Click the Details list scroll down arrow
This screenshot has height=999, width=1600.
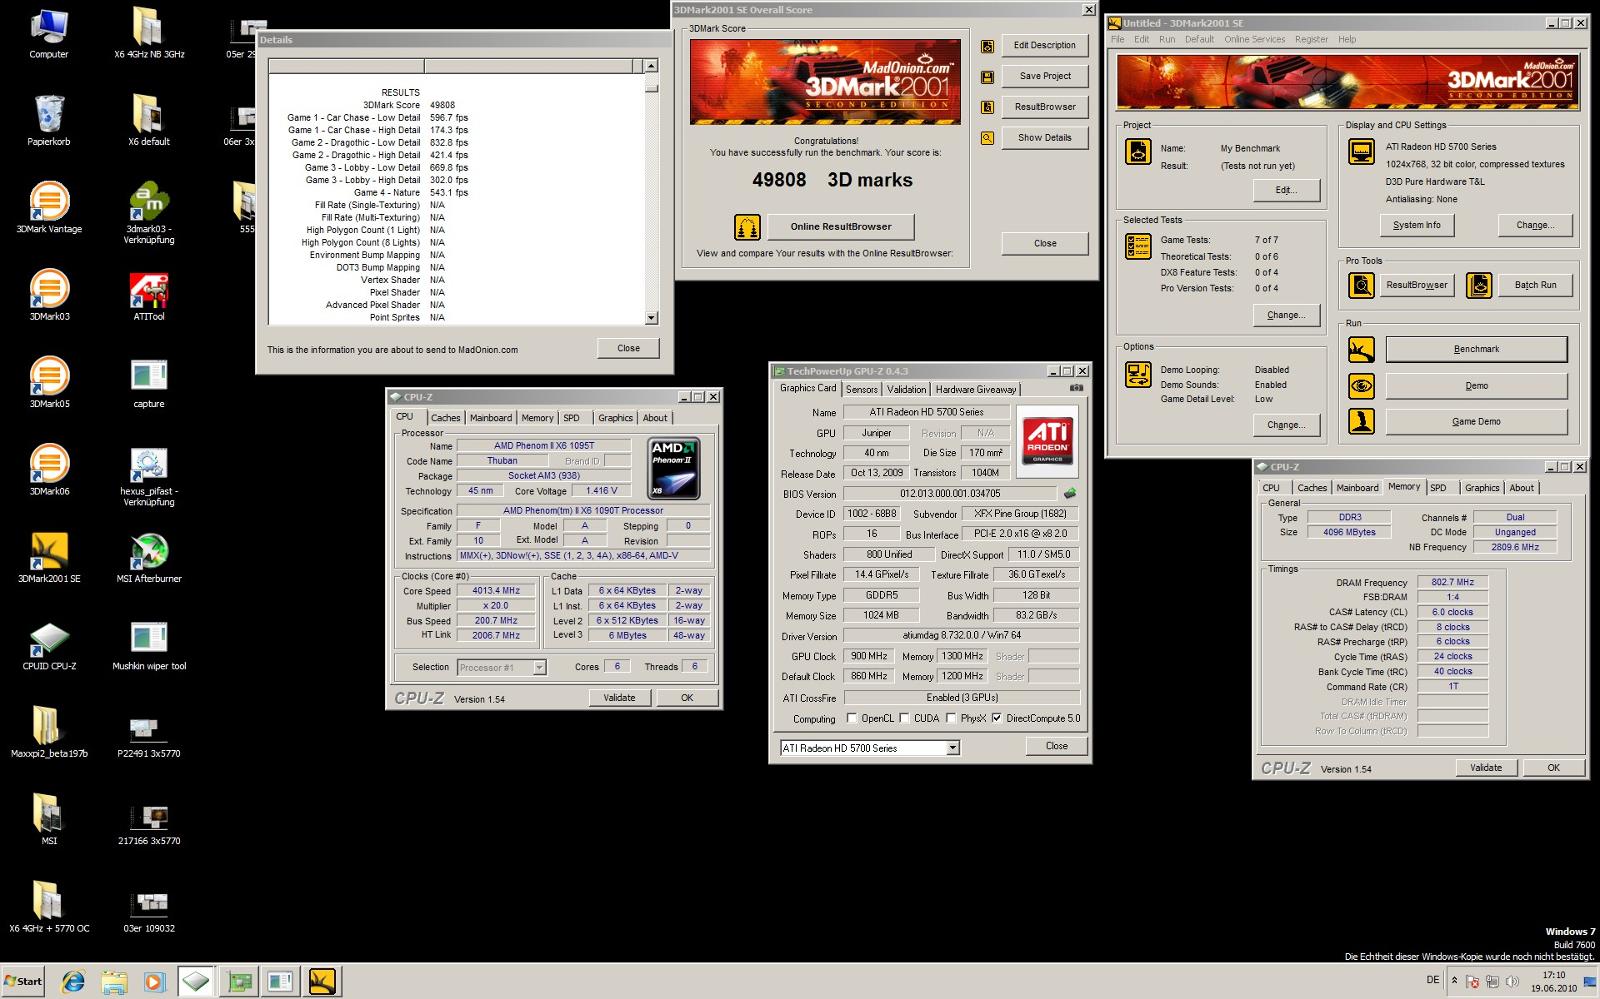pos(651,318)
